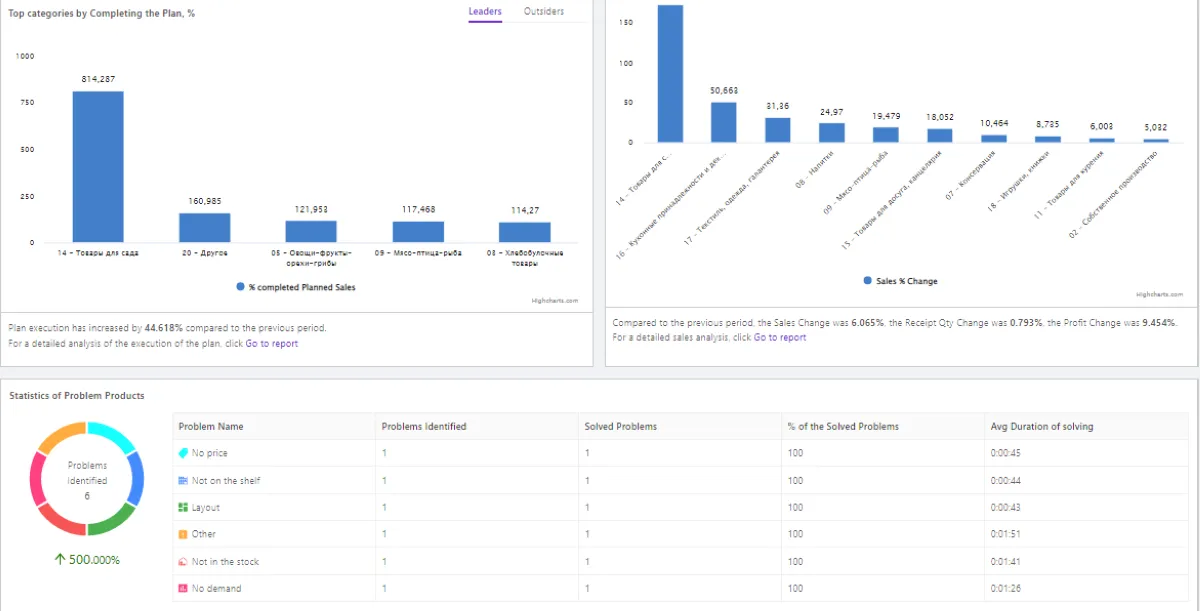Open Go to report link for sales analysis

tap(780, 337)
